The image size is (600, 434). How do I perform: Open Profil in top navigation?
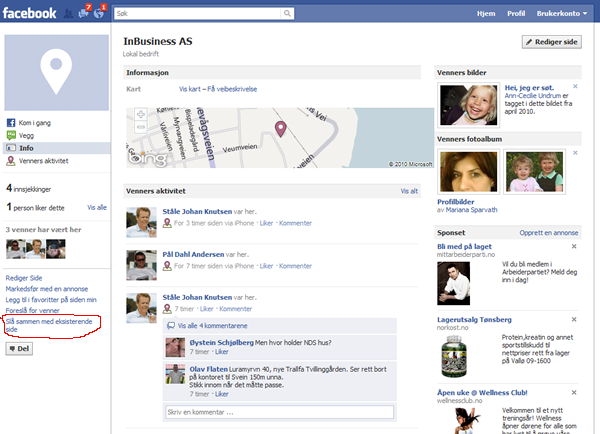click(516, 13)
